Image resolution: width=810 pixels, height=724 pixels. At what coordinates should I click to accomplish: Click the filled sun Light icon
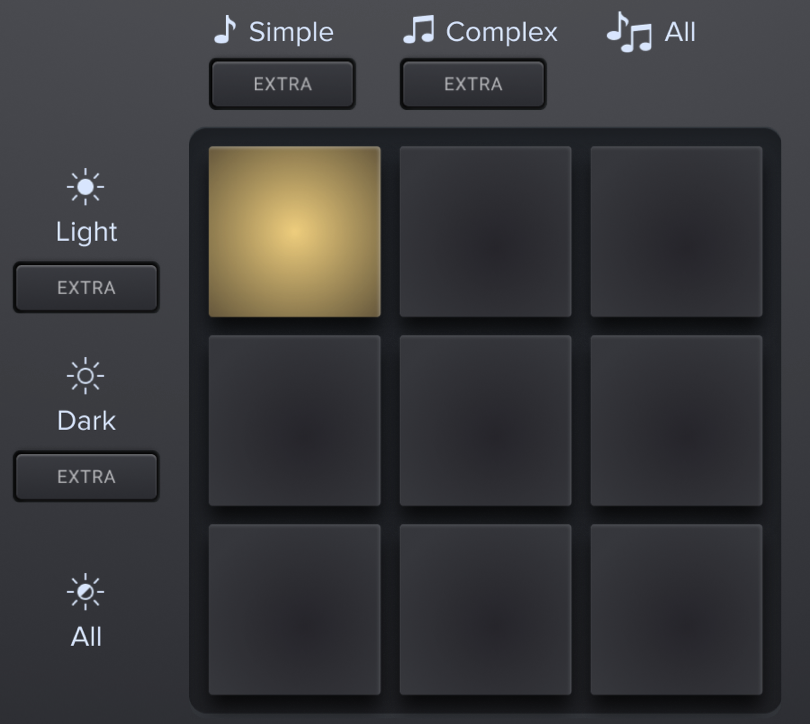pos(85,186)
